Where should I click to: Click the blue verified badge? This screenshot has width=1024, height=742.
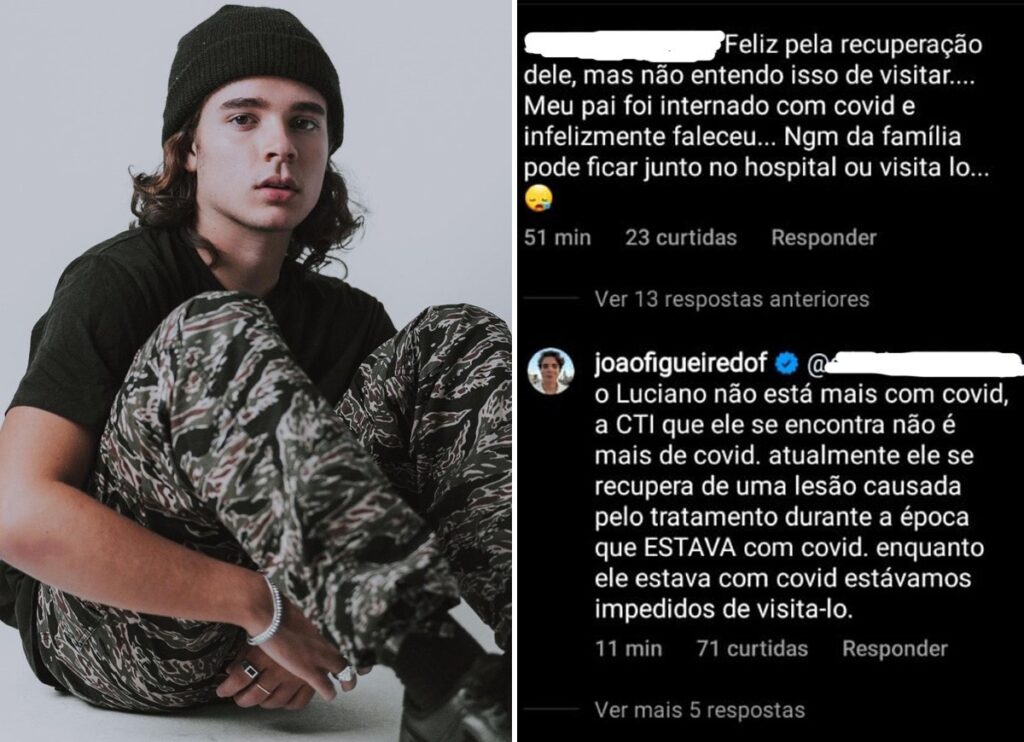pos(788,363)
